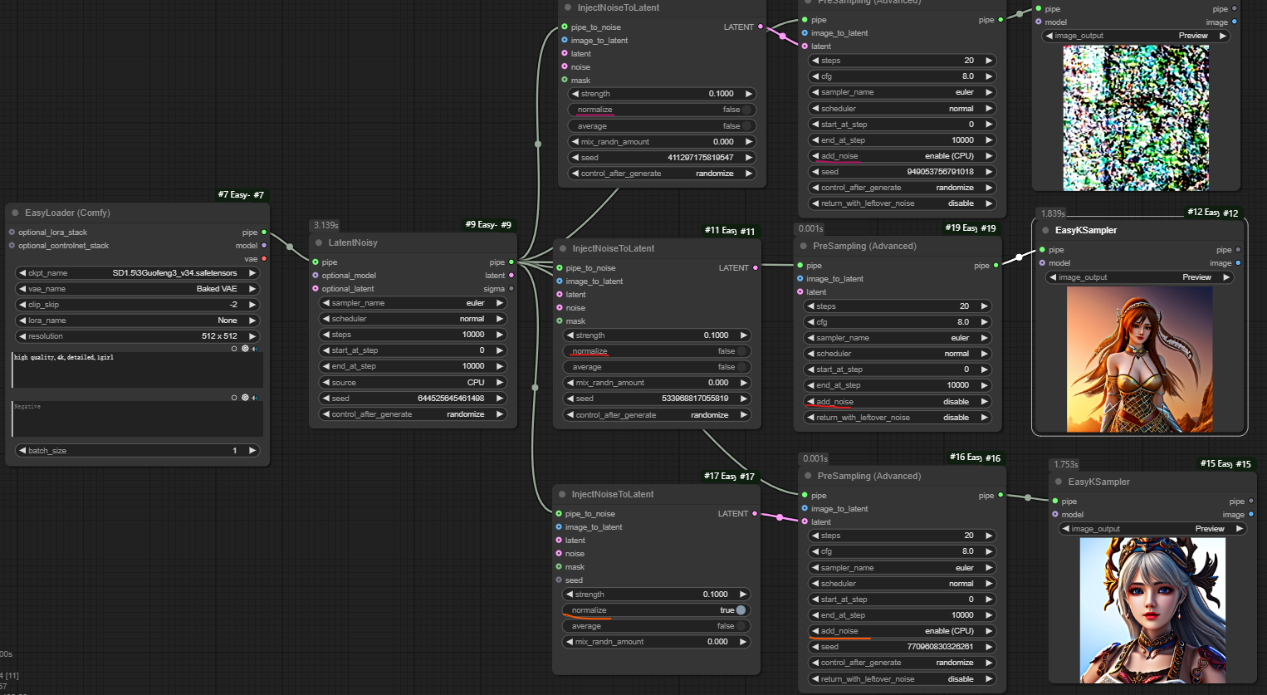
Task: Turn off normalize in InjectNoiseToLatent node #17
Action: coord(740,610)
